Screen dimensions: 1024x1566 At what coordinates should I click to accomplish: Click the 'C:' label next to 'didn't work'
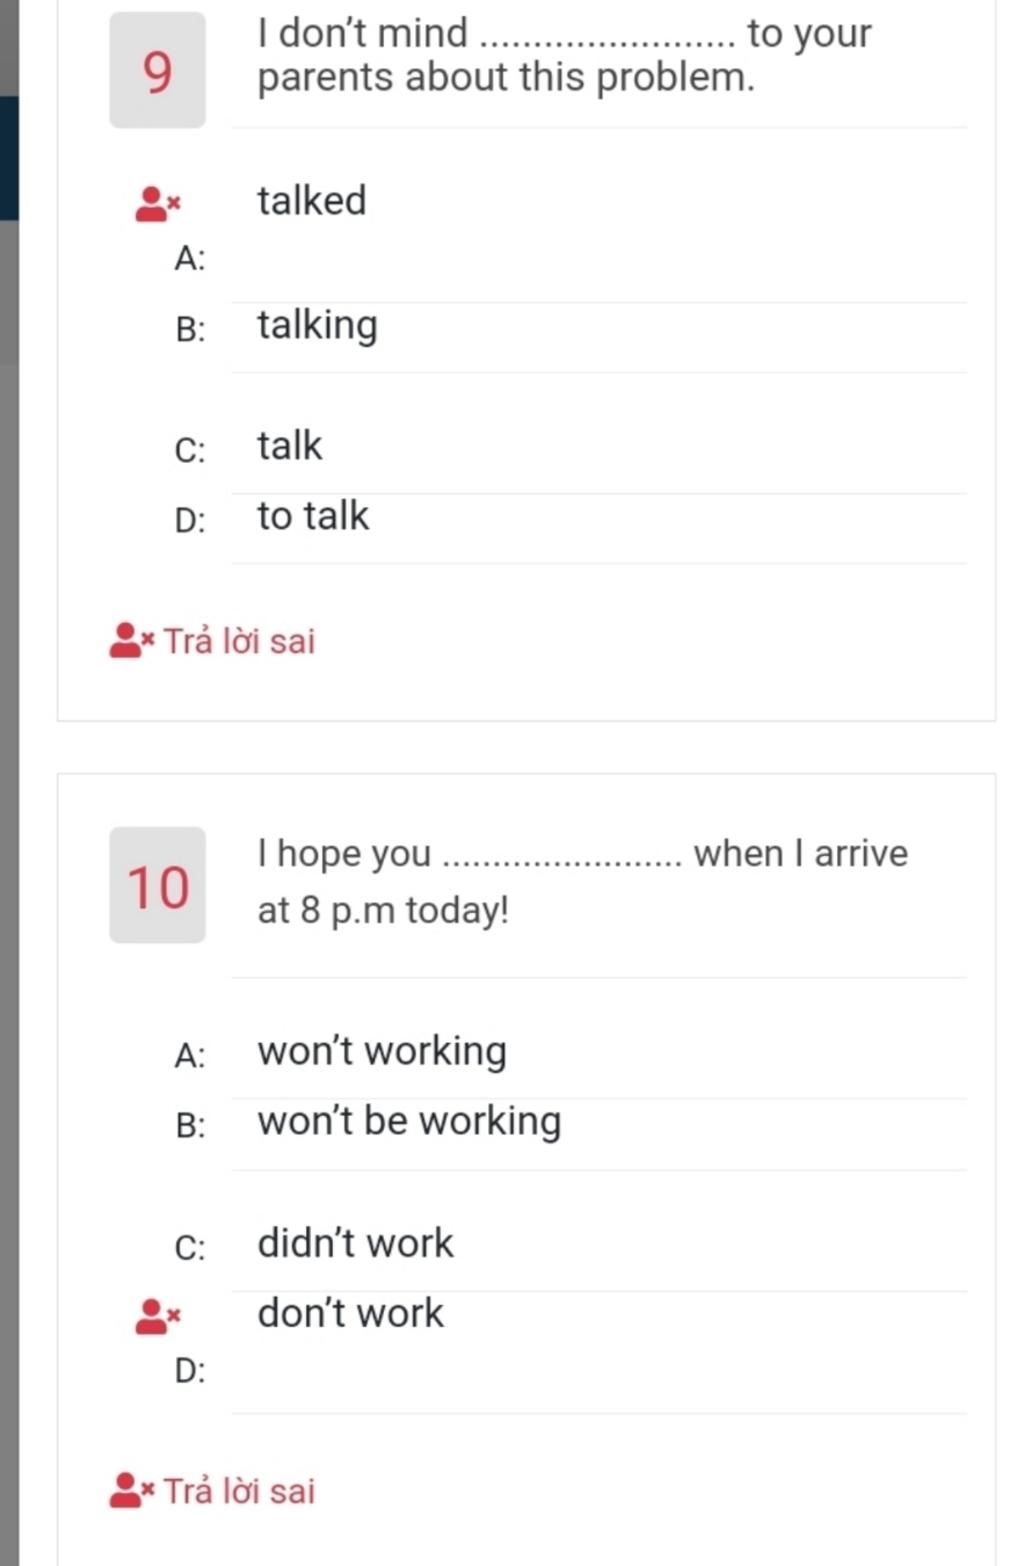[x=190, y=1248]
